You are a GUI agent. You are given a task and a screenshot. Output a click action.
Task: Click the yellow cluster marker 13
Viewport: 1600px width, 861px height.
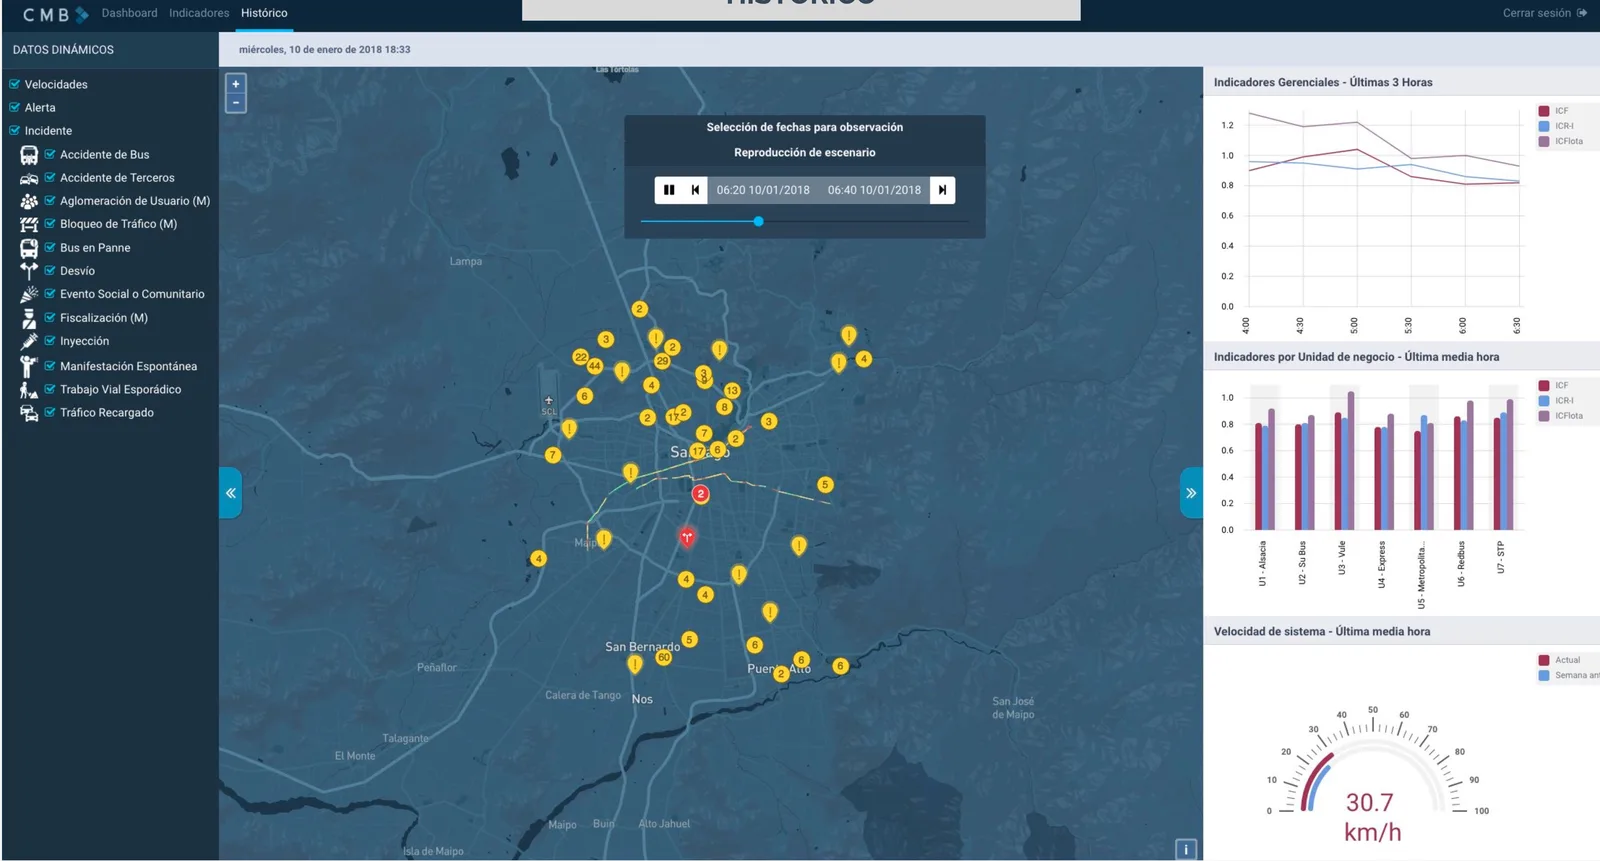coord(732,390)
